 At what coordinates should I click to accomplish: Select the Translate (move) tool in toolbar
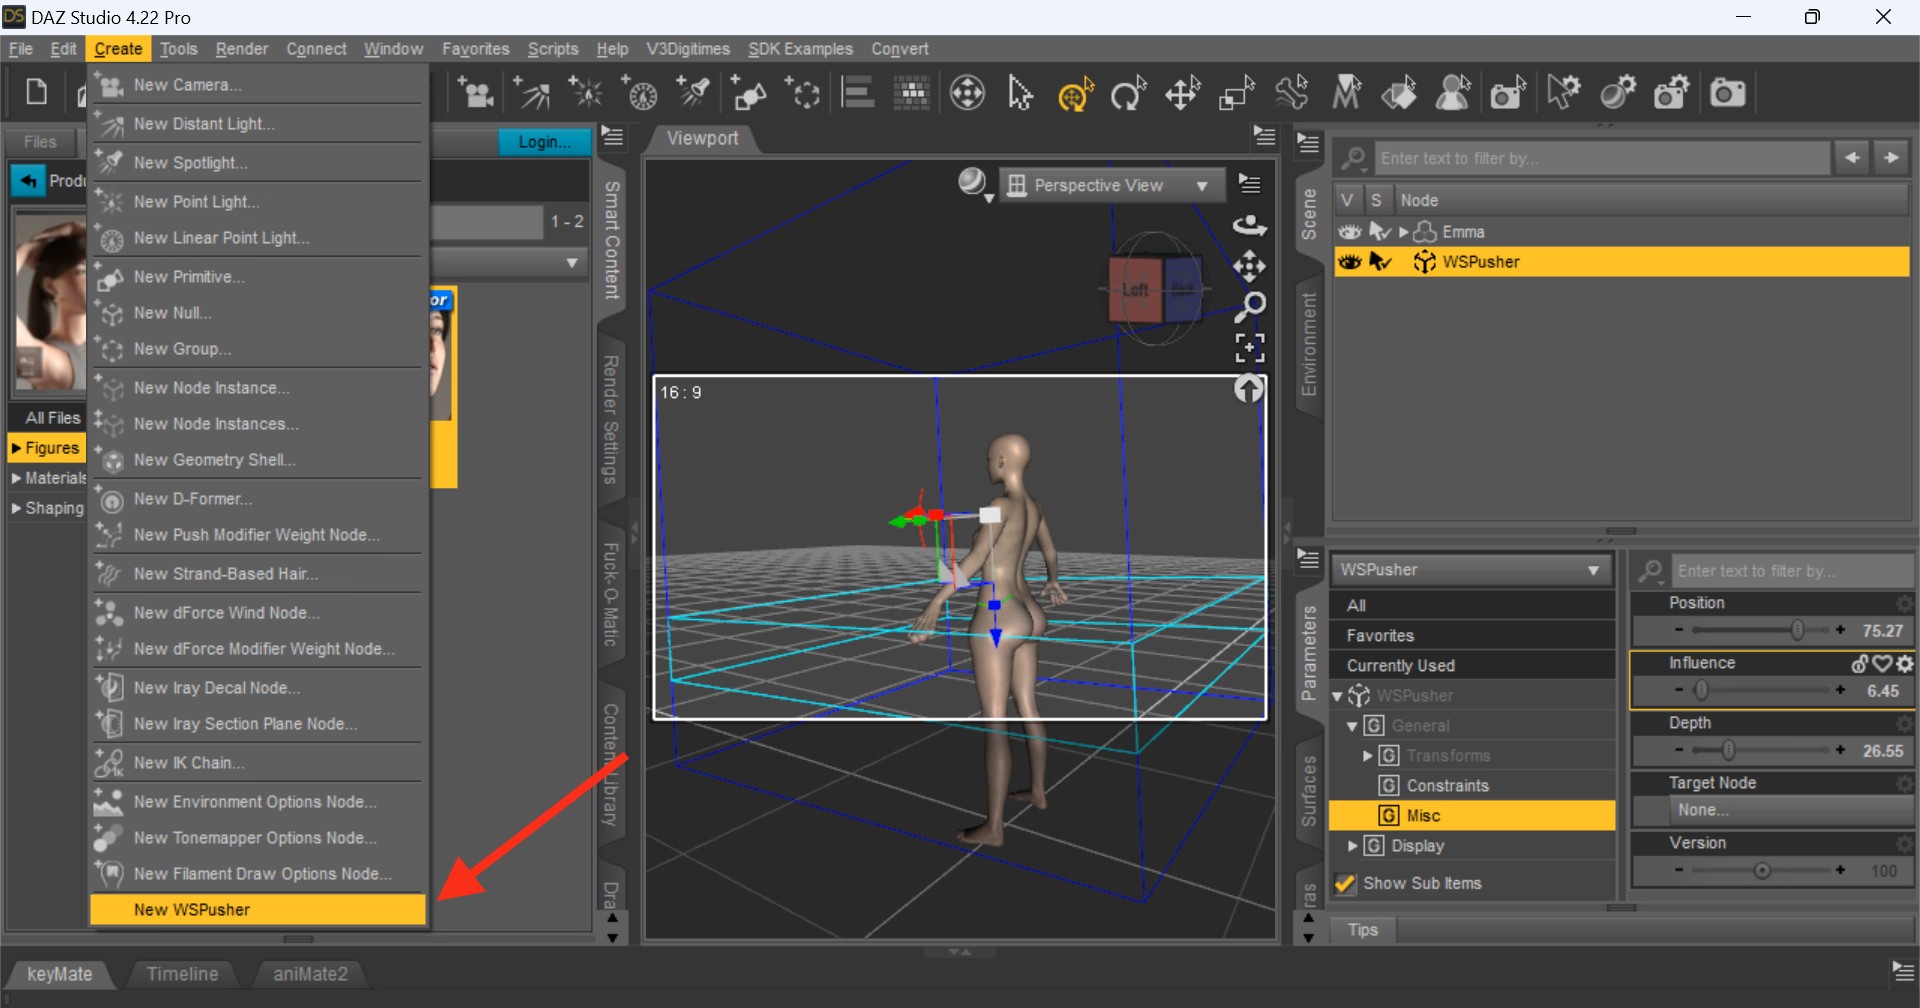point(1183,93)
